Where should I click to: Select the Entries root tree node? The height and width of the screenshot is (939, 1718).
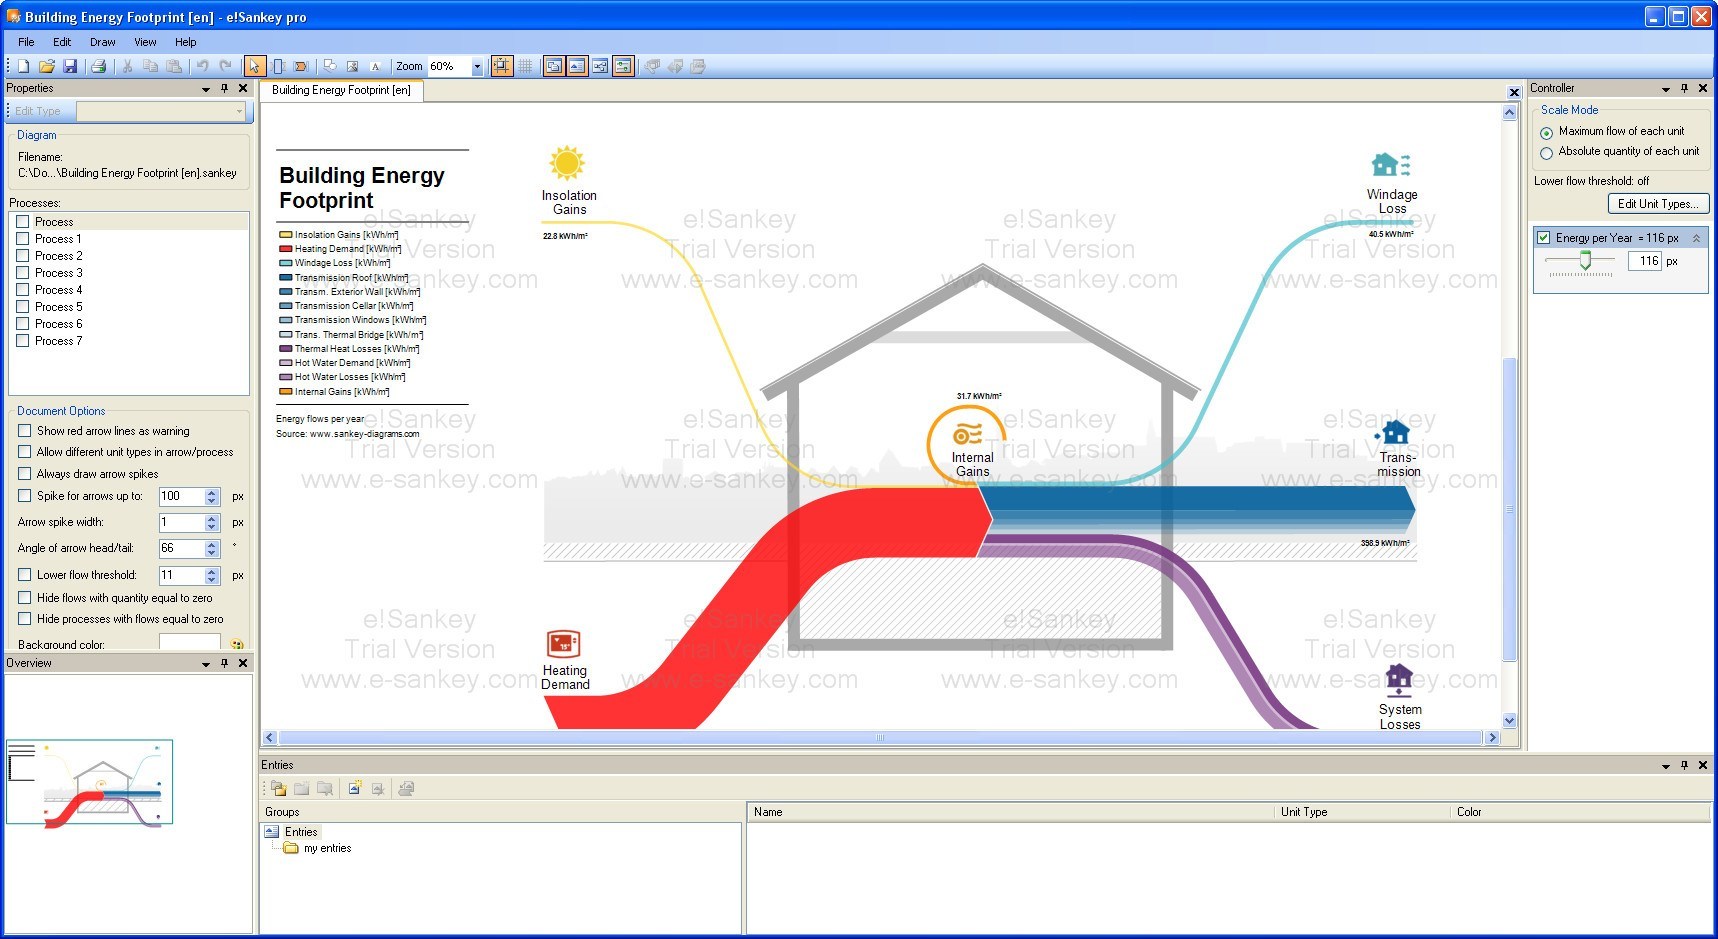click(301, 832)
